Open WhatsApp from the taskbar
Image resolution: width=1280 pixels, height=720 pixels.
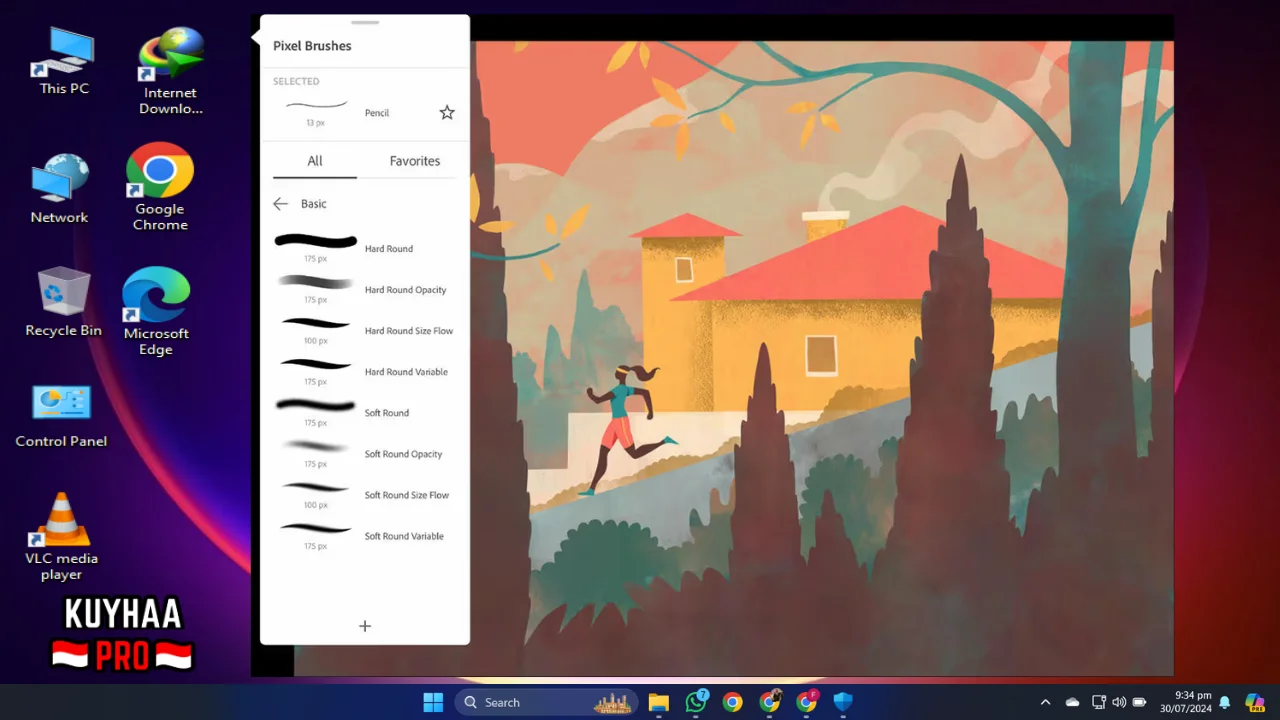[x=696, y=702]
